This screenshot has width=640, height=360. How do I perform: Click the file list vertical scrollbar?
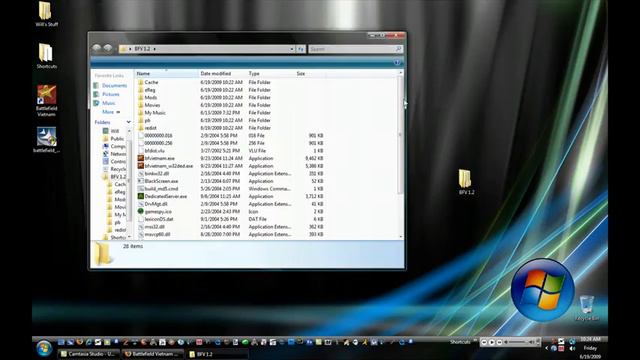tap(400, 135)
